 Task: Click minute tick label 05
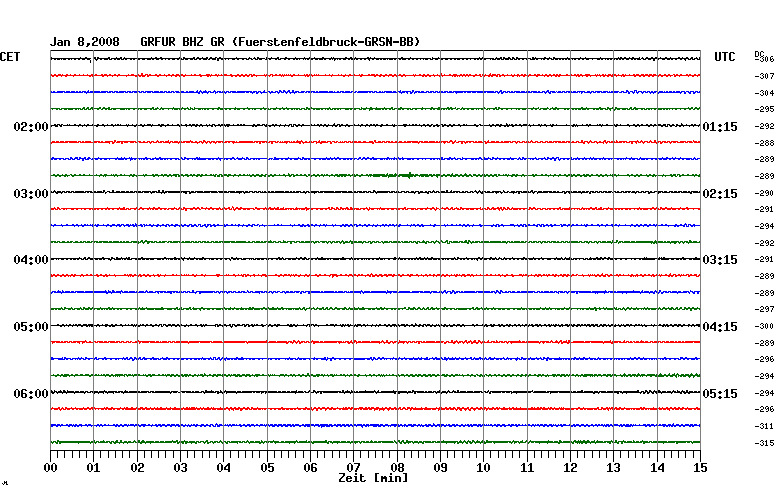267,468
